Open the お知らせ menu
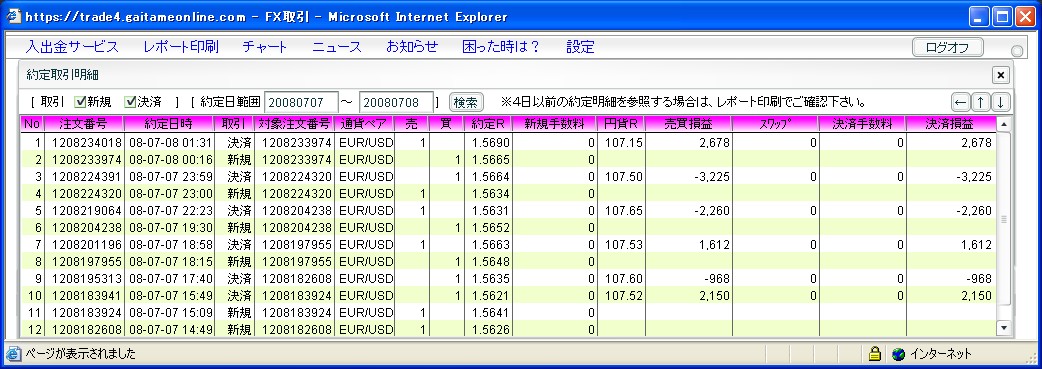1042x369 pixels. tap(412, 47)
